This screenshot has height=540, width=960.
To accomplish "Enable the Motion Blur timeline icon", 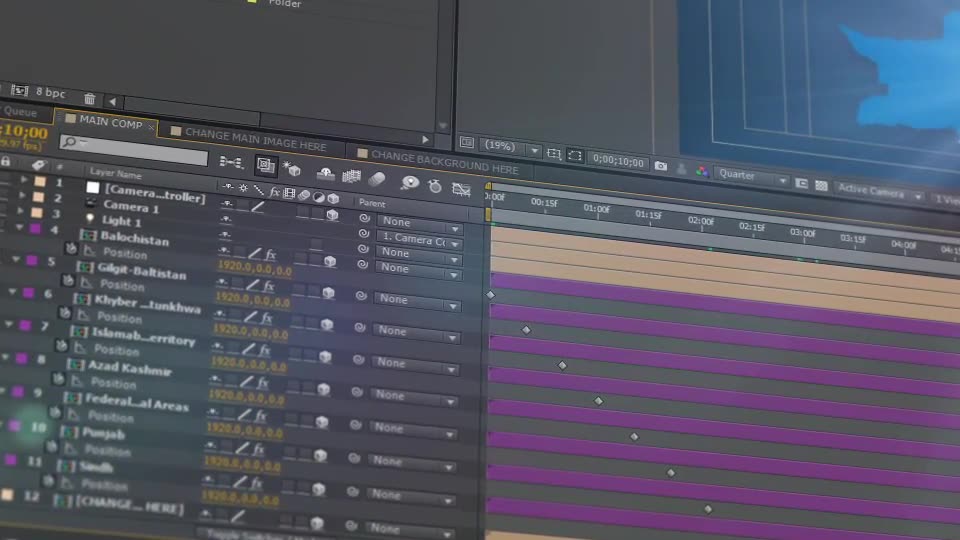I will coord(377,179).
